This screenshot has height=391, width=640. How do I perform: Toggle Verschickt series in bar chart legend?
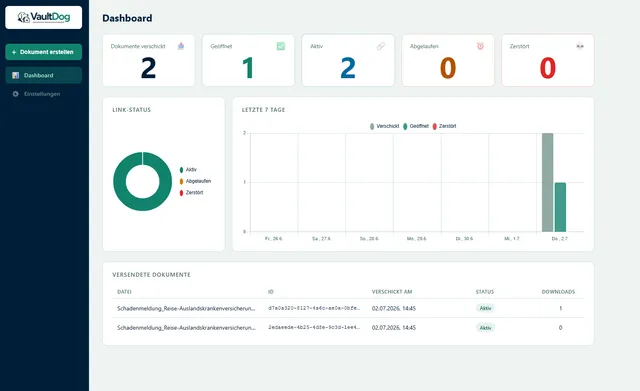coord(384,126)
